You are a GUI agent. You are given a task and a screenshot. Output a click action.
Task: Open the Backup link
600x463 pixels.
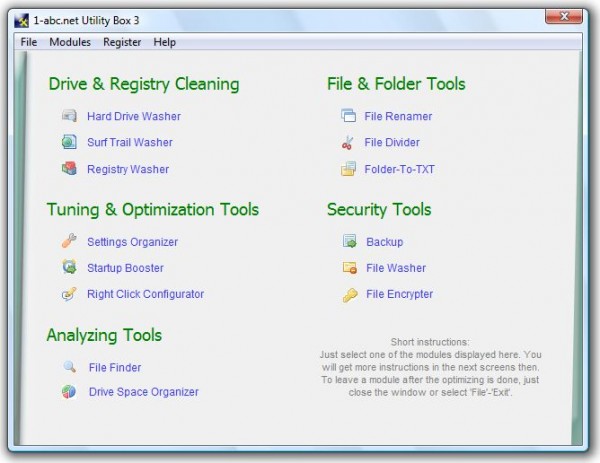point(385,242)
